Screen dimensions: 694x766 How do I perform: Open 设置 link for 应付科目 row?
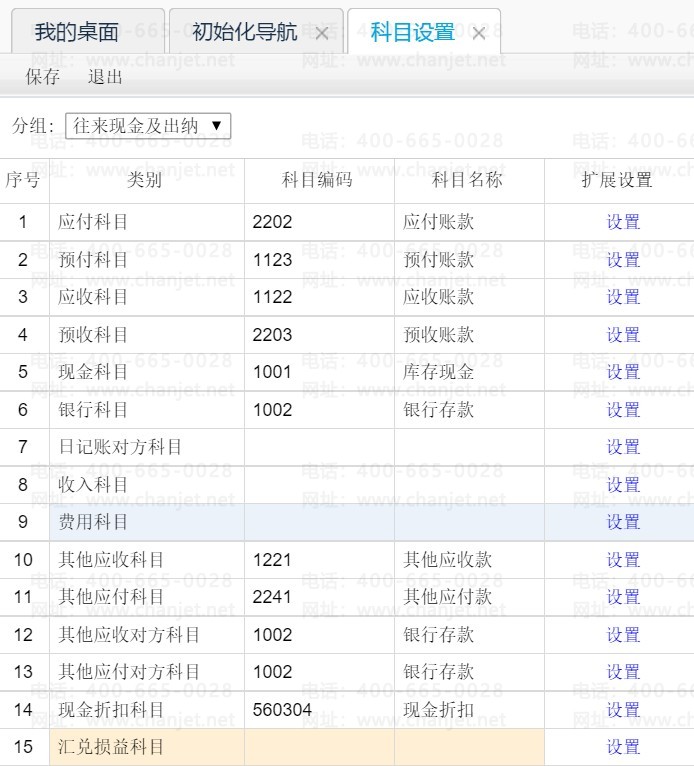(622, 222)
